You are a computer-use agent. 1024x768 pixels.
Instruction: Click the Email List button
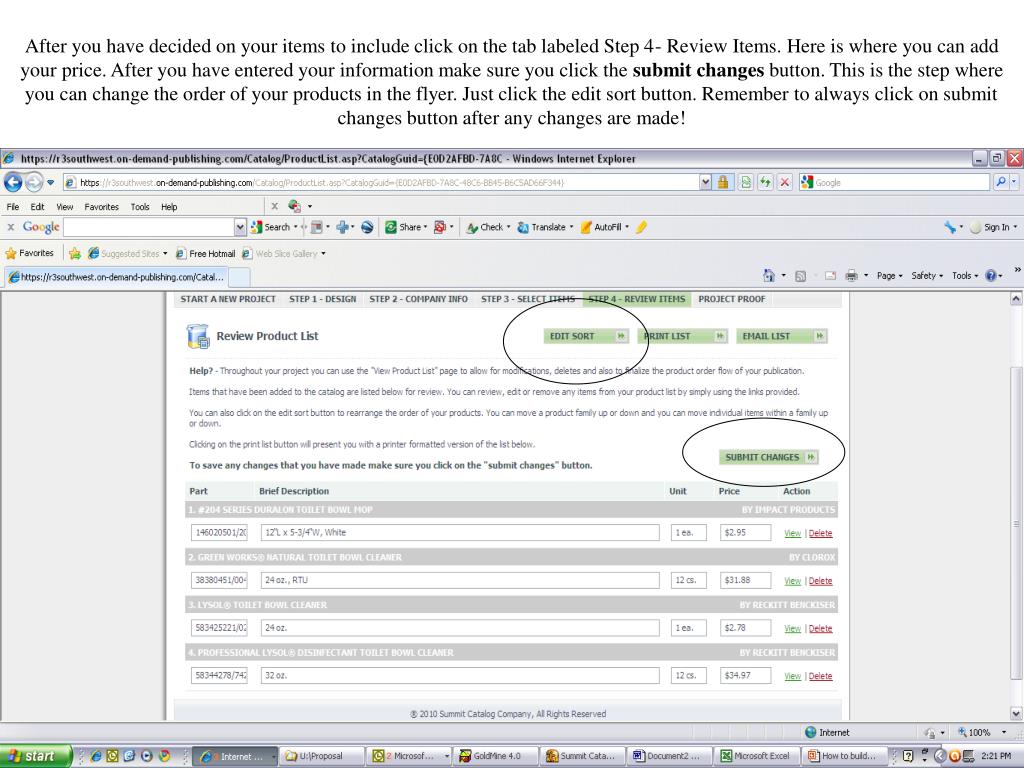tap(782, 336)
